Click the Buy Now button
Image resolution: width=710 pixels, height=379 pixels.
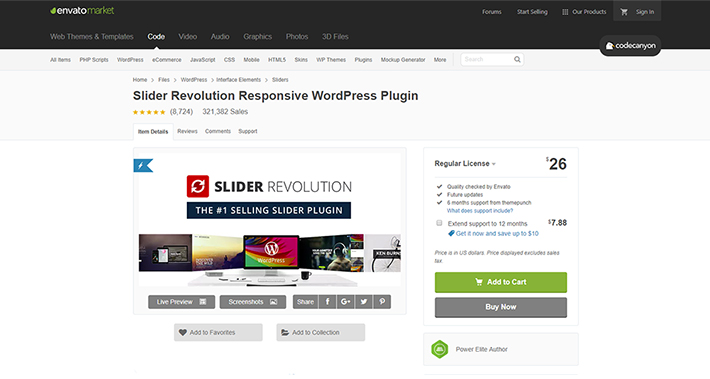(x=501, y=307)
